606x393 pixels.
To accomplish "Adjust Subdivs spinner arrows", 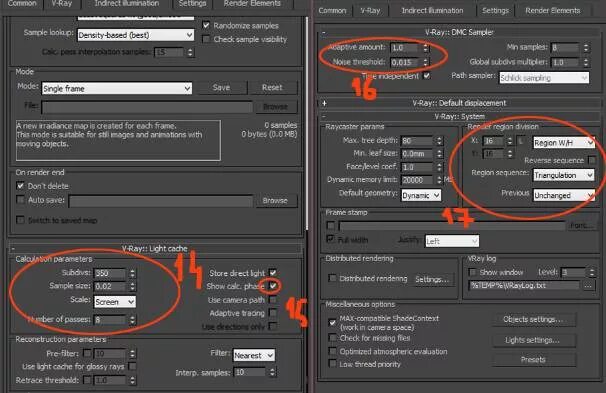I will point(133,273).
